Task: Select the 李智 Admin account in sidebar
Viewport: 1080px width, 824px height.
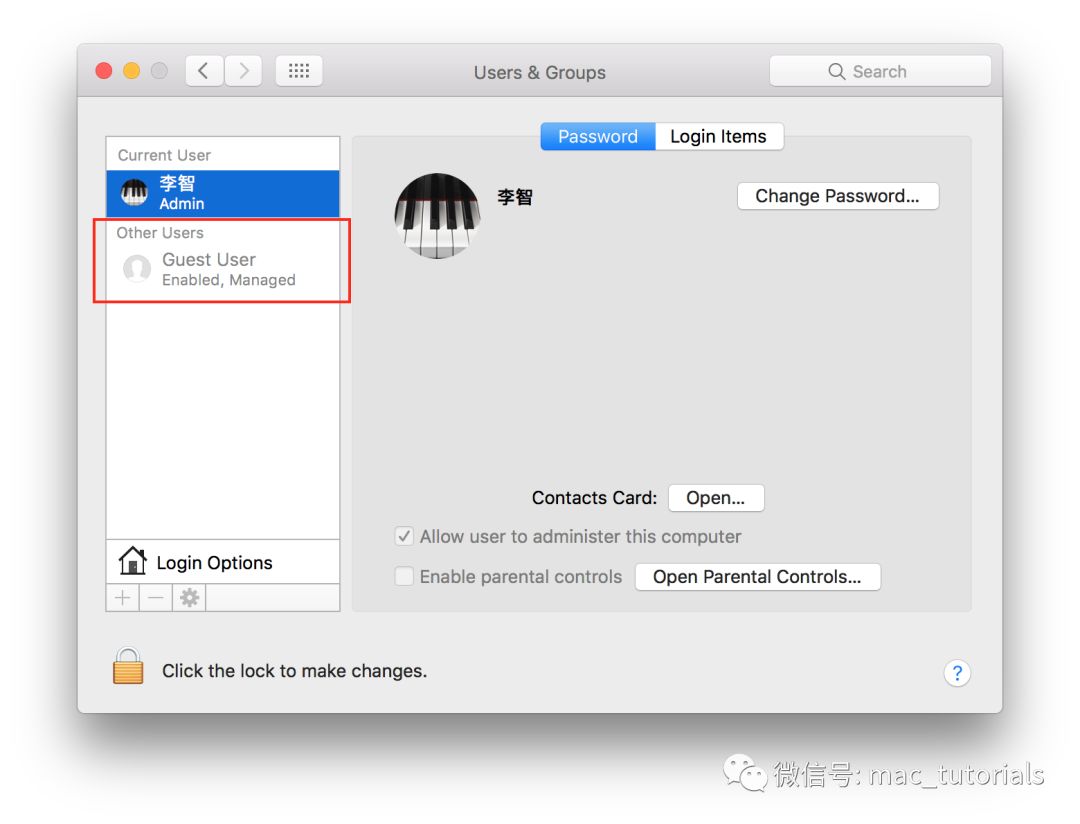Action: click(222, 193)
